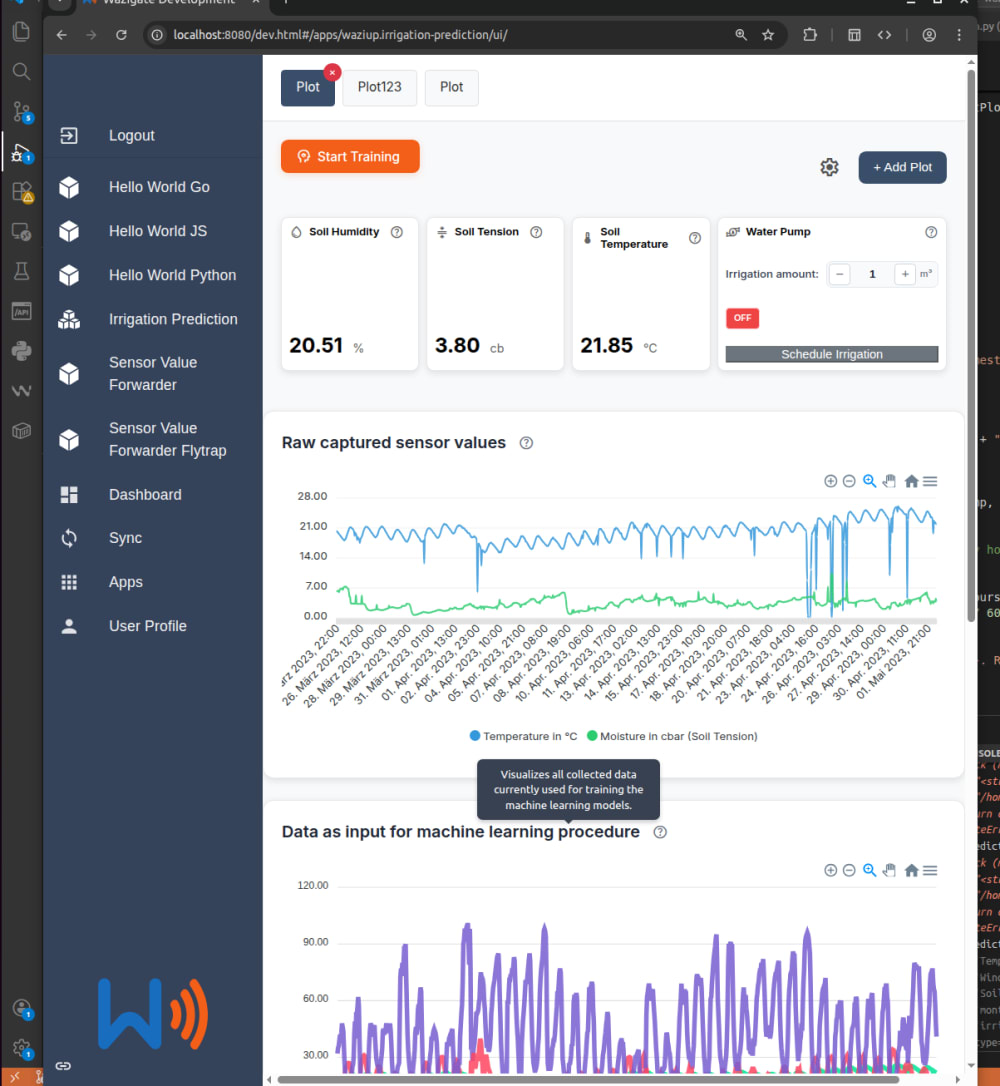The image size is (1000, 1086).
Task: Show Water Pump help icon
Action: coord(931,232)
